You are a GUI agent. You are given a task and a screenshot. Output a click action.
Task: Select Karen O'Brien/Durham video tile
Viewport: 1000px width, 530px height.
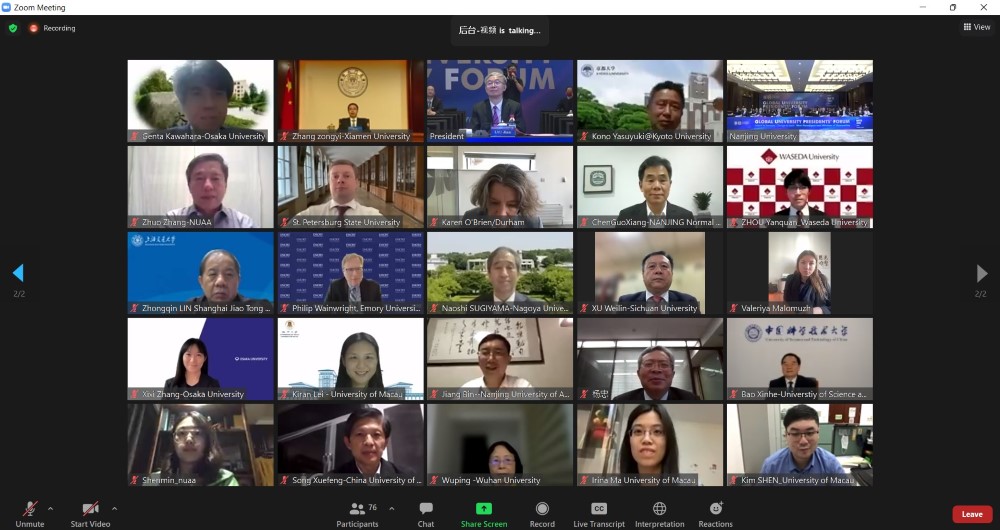point(500,187)
